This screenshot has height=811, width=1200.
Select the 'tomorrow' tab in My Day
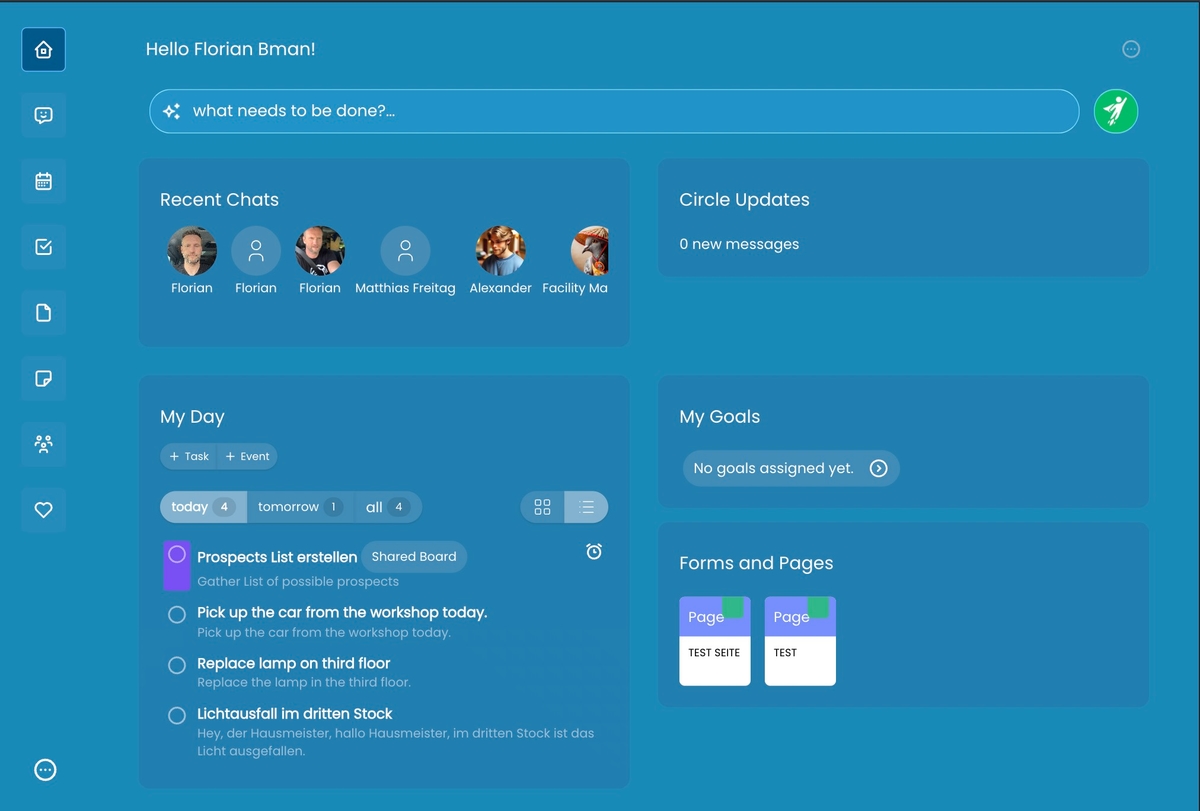[299, 507]
